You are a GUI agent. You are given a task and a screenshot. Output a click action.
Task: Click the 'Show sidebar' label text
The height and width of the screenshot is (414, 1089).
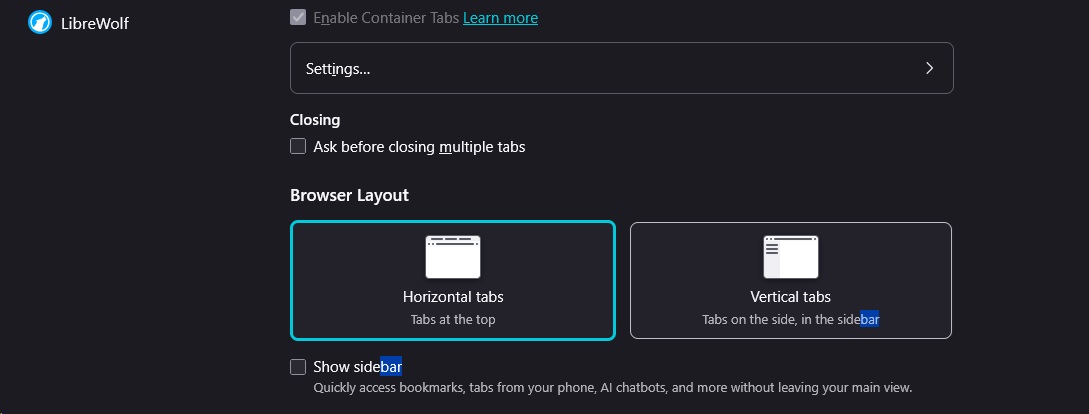click(357, 367)
